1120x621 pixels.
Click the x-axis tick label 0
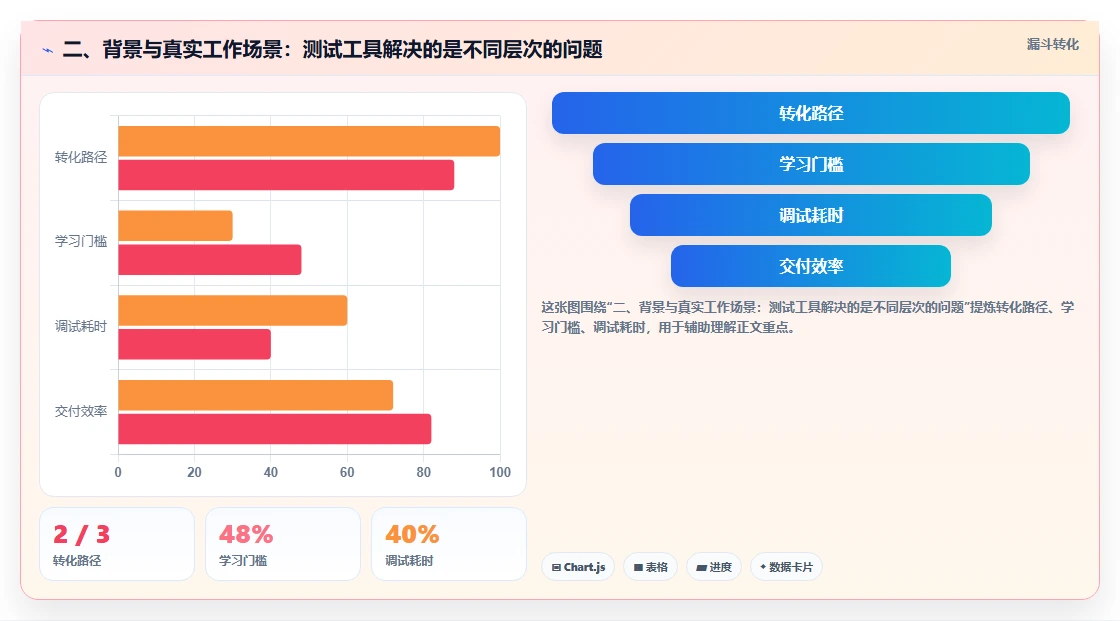[x=118, y=472]
